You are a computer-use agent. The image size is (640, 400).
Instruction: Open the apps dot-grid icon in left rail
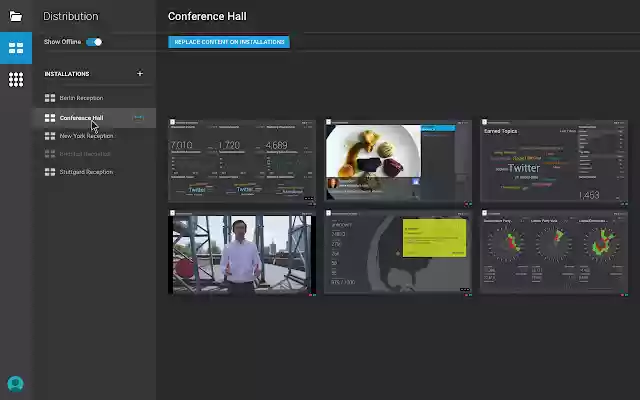coord(15,79)
